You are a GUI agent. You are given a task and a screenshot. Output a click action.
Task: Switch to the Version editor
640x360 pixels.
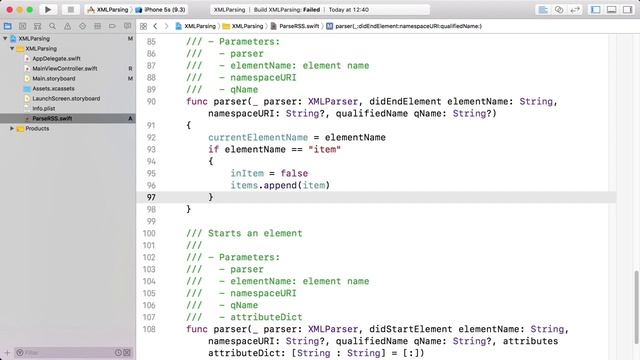pos(575,9)
